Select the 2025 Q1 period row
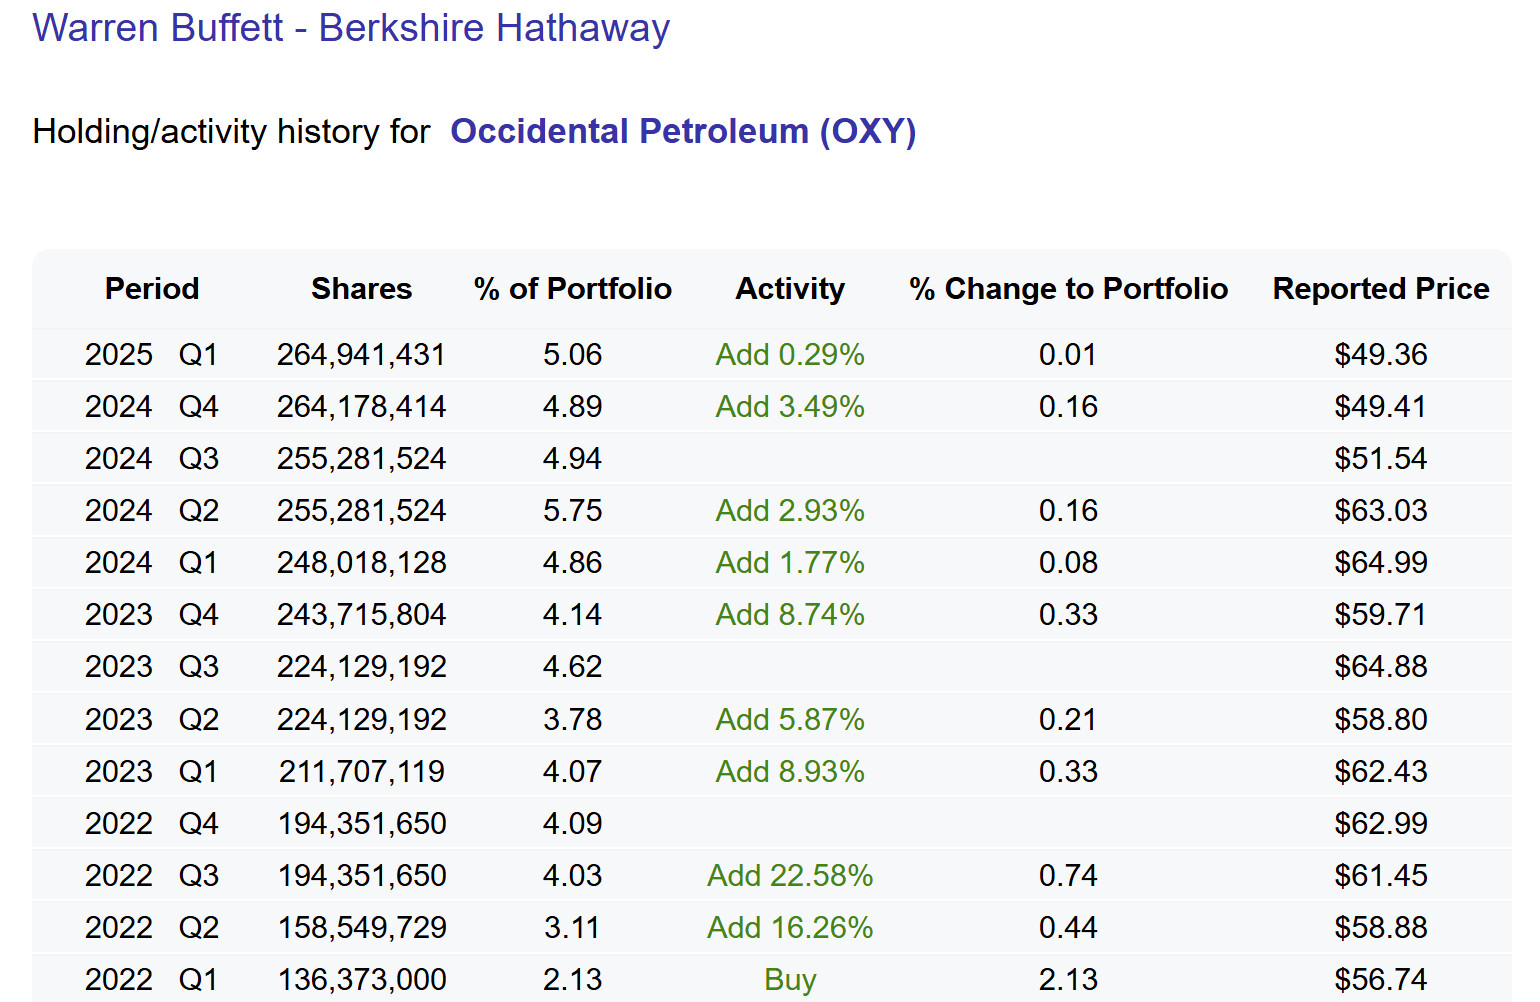Viewport: 1540px width, 1002px height. coord(151,355)
